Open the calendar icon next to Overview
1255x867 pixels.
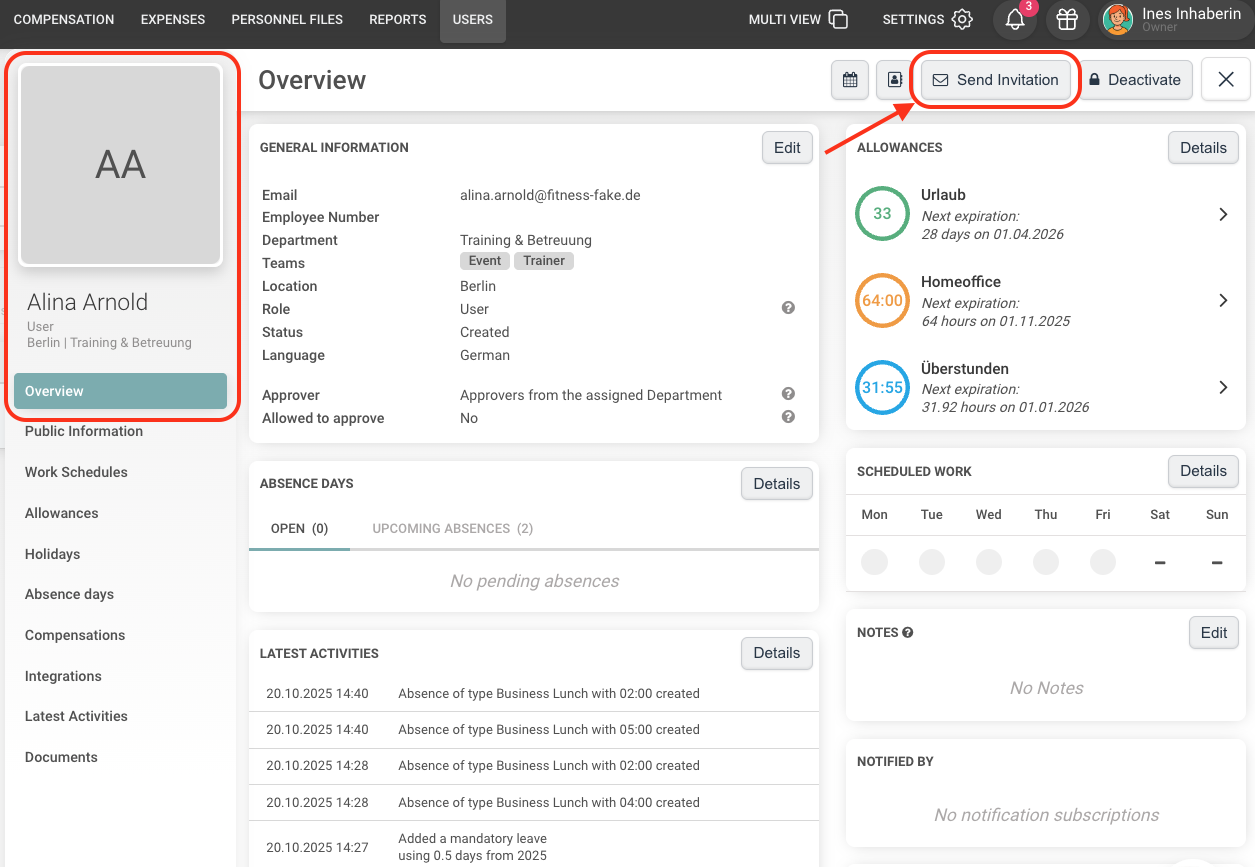(850, 80)
